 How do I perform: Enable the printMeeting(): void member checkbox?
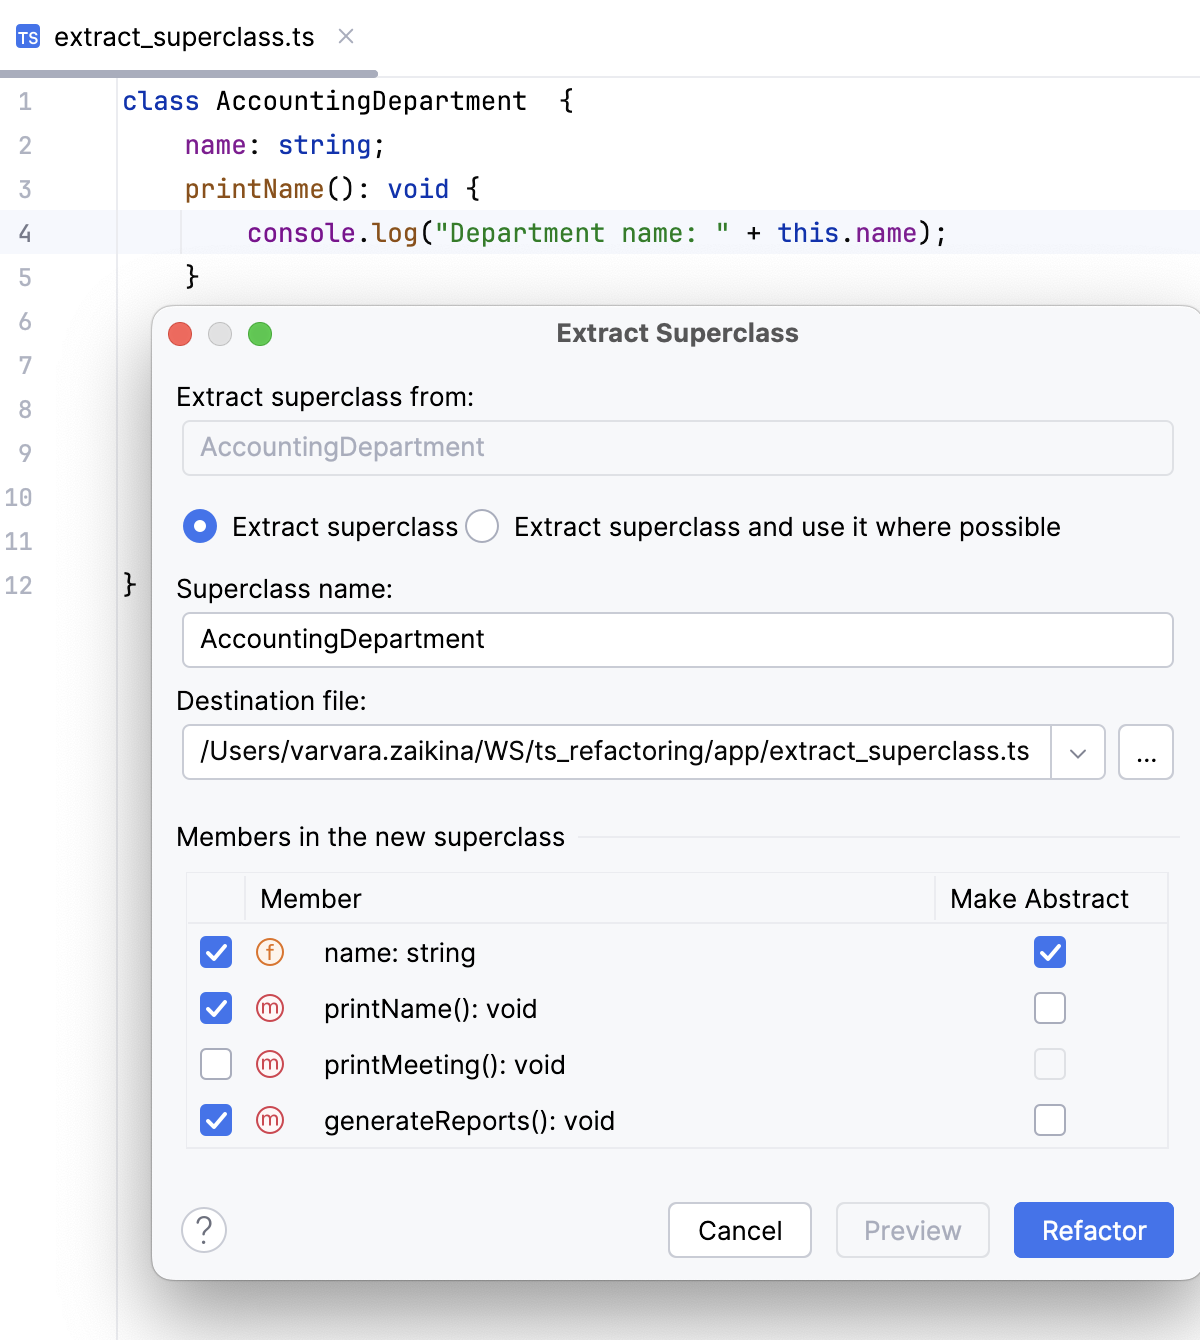pos(215,1064)
